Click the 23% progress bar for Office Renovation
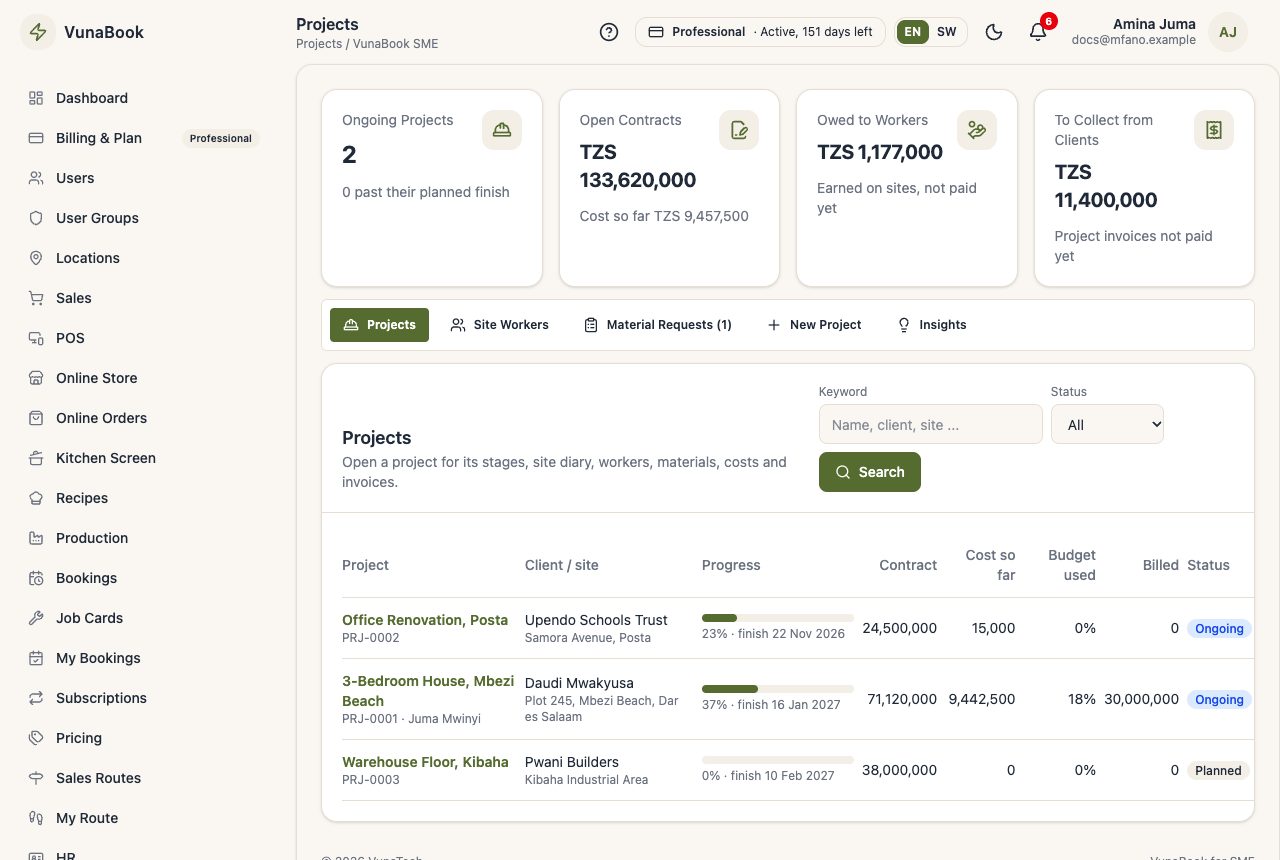This screenshot has width=1280, height=860. [x=778, y=618]
